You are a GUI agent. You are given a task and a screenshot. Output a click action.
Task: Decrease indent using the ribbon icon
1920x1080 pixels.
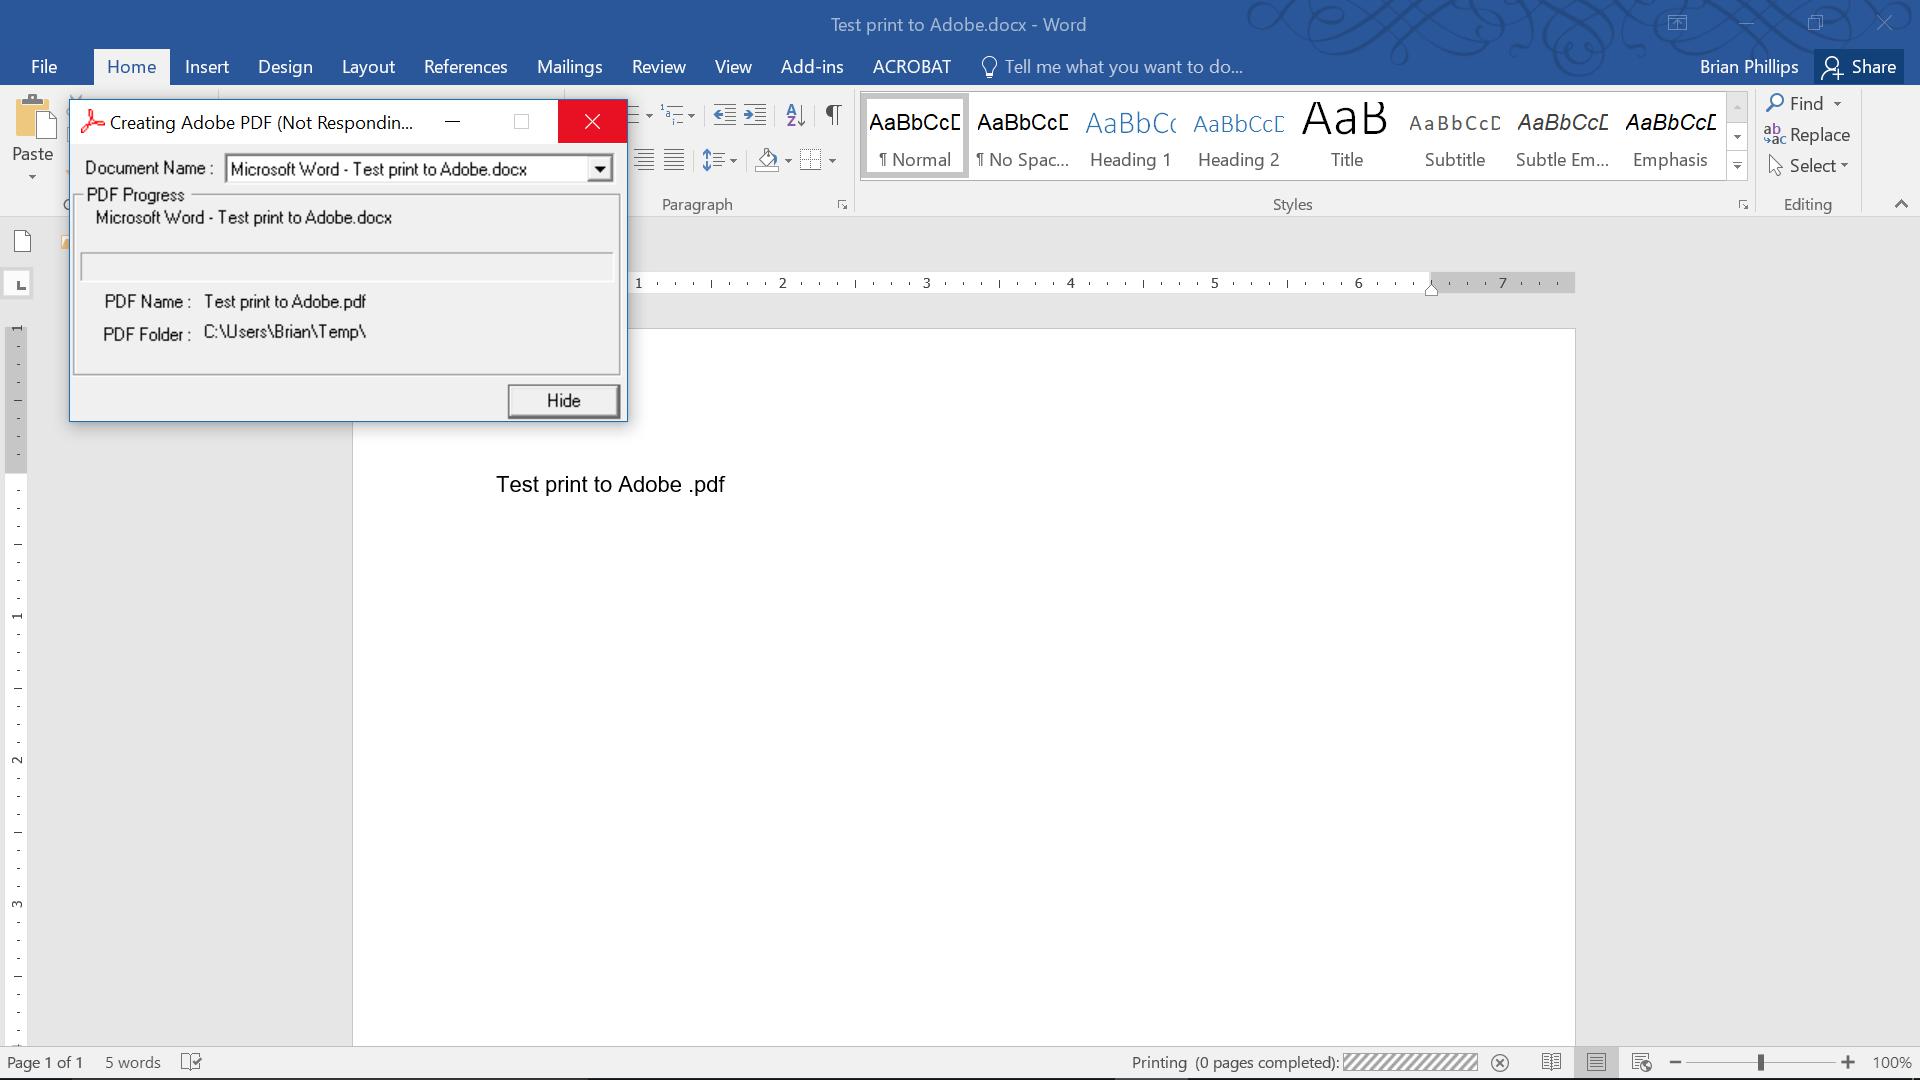[x=726, y=115]
